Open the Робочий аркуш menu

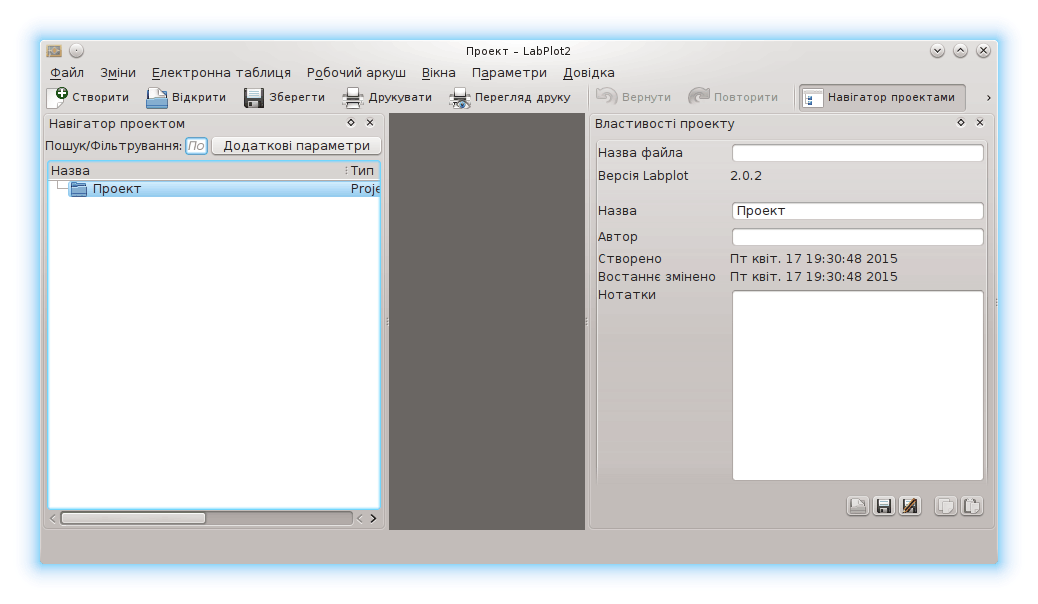pyautogui.click(x=356, y=73)
